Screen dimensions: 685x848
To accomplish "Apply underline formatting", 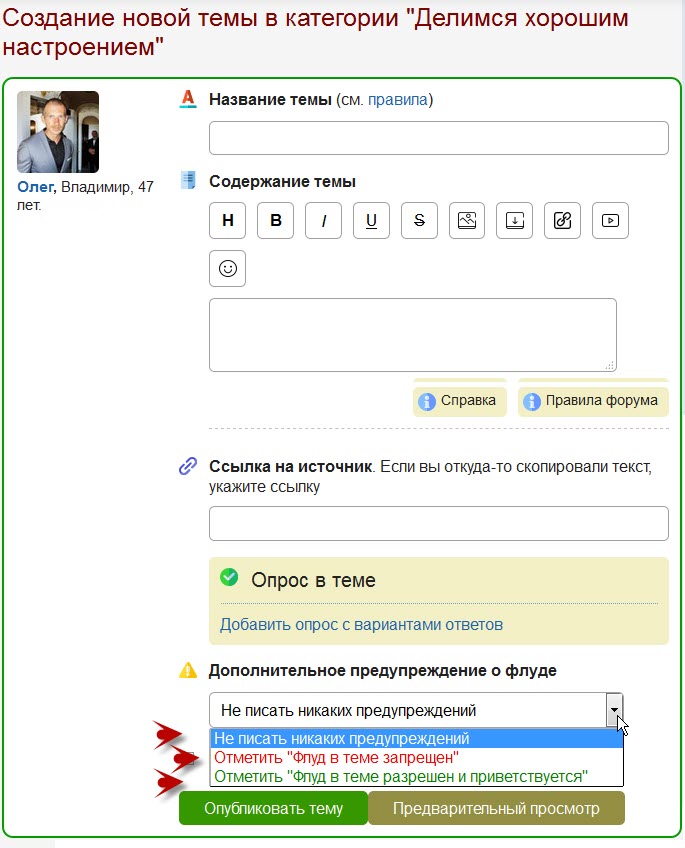I will click(x=371, y=221).
